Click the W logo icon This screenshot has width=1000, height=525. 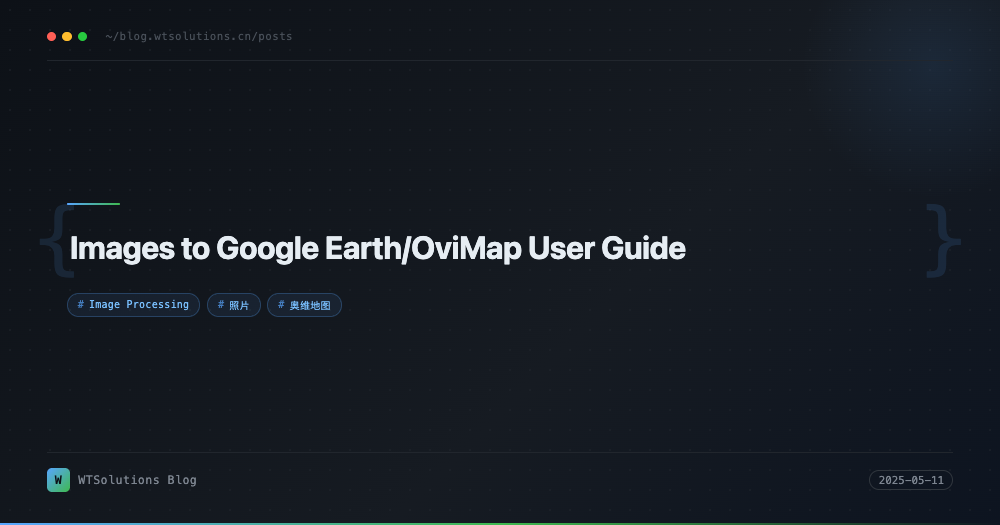(59, 480)
